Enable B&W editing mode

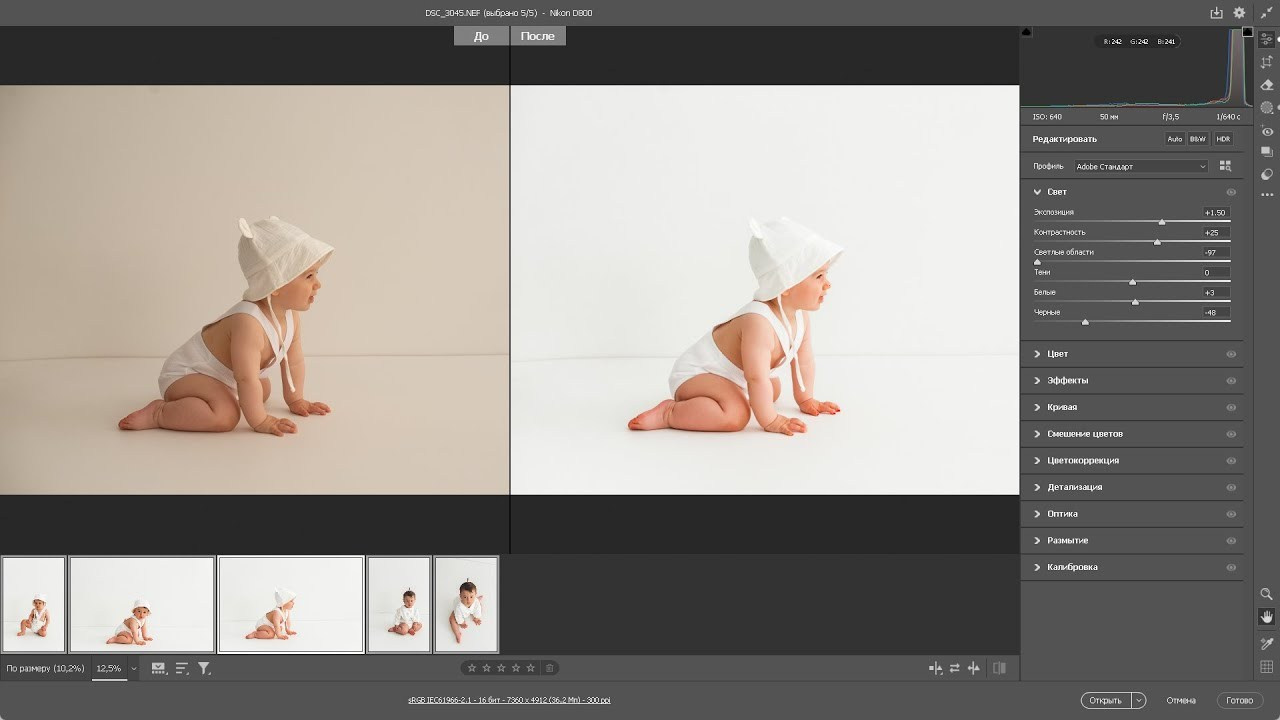coord(1197,138)
